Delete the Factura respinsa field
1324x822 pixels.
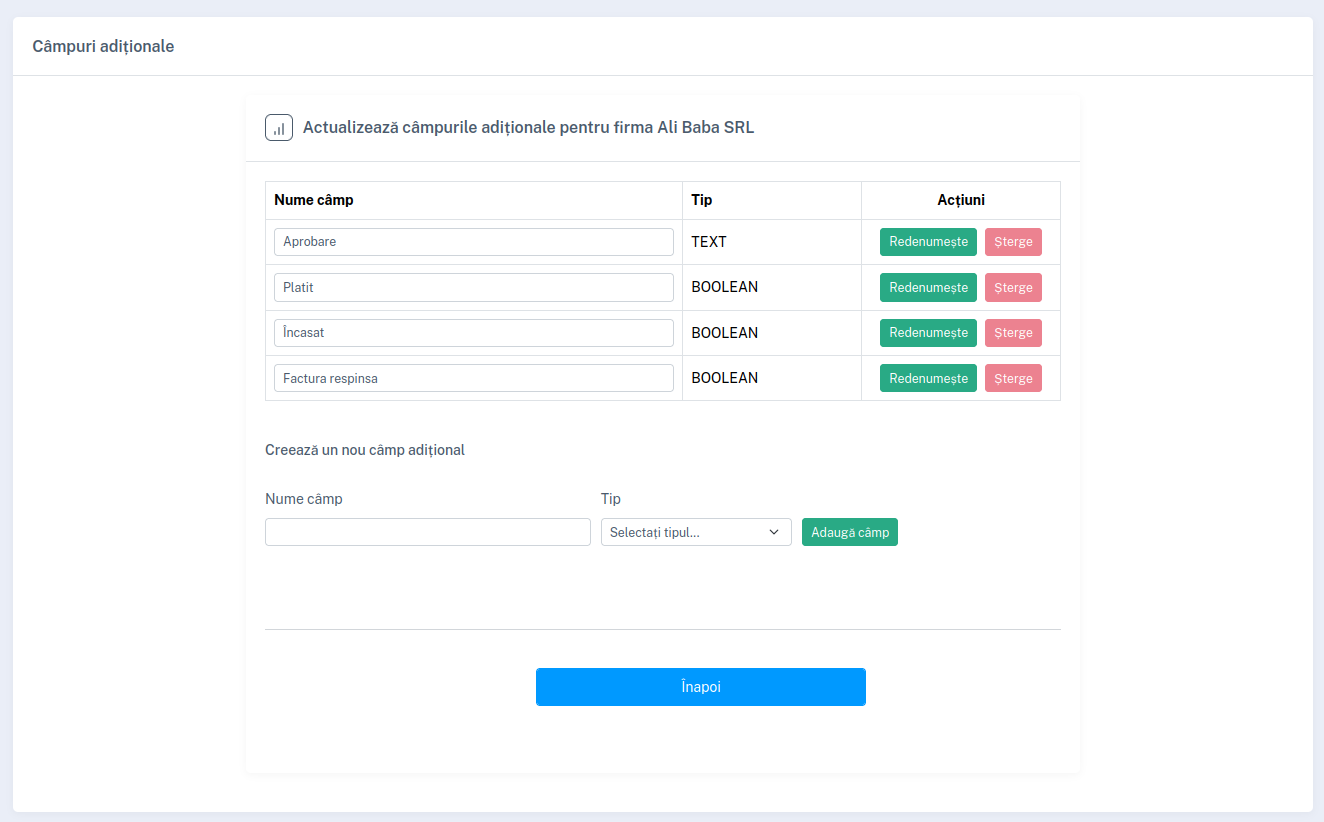pos(1012,378)
